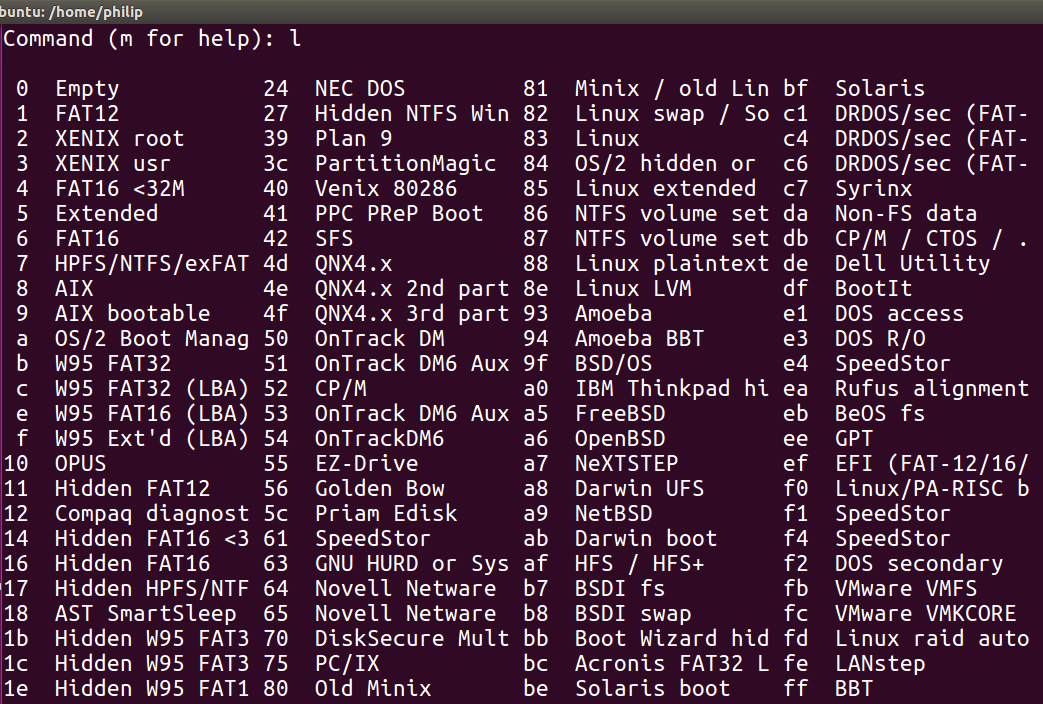Click 'IBM Thinkpad hi' entry
Screen dimensions: 1043x704
click(672, 389)
